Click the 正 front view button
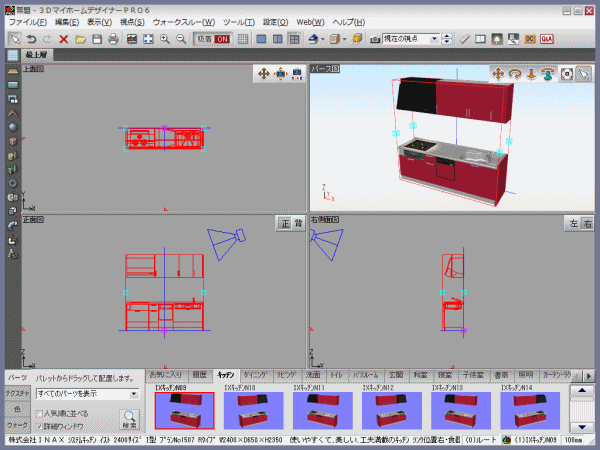The width and height of the screenshot is (600, 450). point(283,224)
